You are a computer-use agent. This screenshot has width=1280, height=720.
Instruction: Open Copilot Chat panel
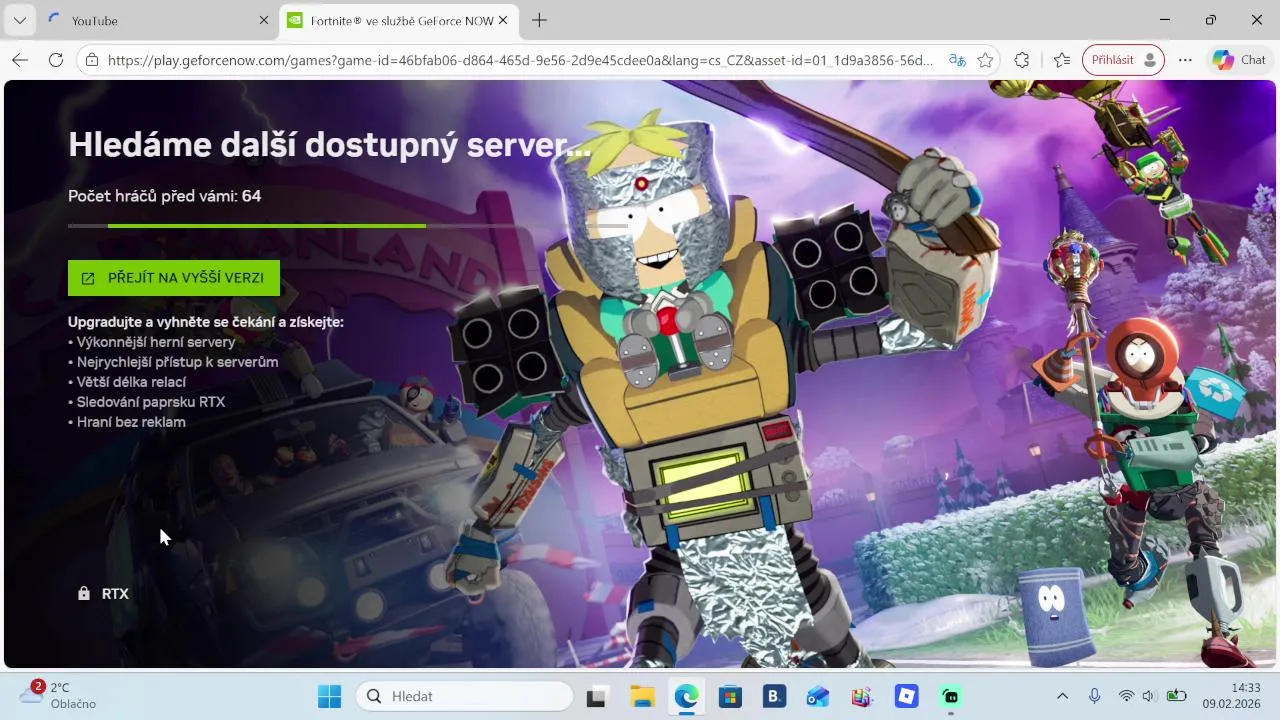[x=1240, y=60]
